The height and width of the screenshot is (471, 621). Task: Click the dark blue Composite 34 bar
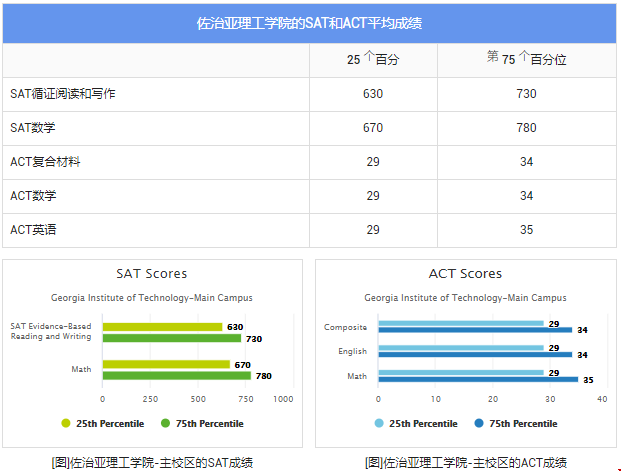click(475, 330)
